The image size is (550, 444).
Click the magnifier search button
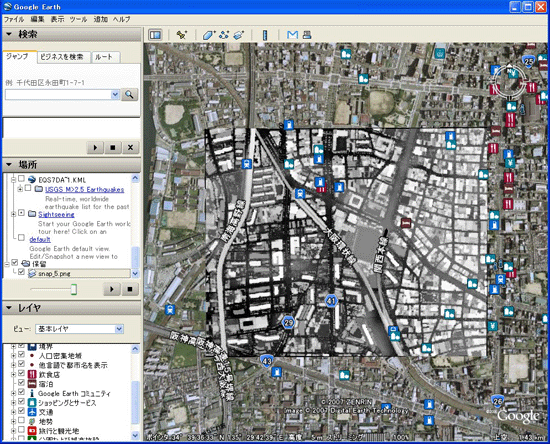point(129,95)
